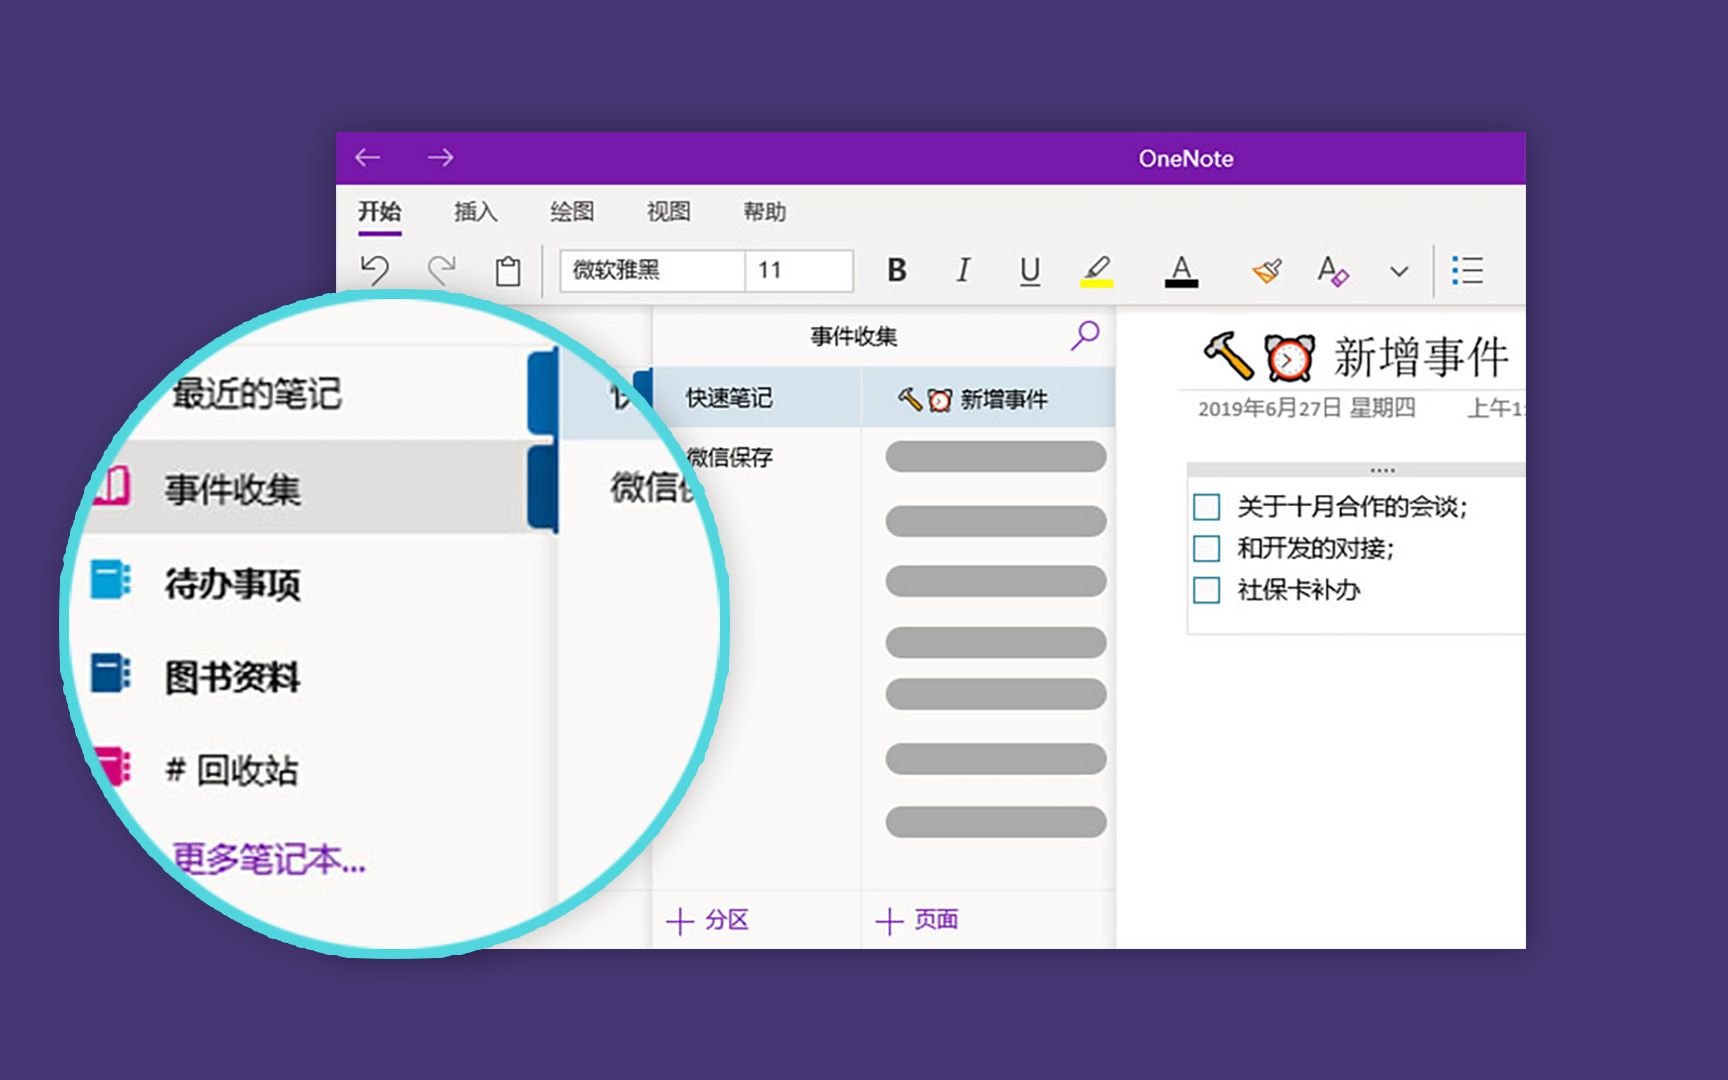Apply yellow highlight pen
Image resolution: width=1728 pixels, height=1080 pixels.
[1096, 271]
